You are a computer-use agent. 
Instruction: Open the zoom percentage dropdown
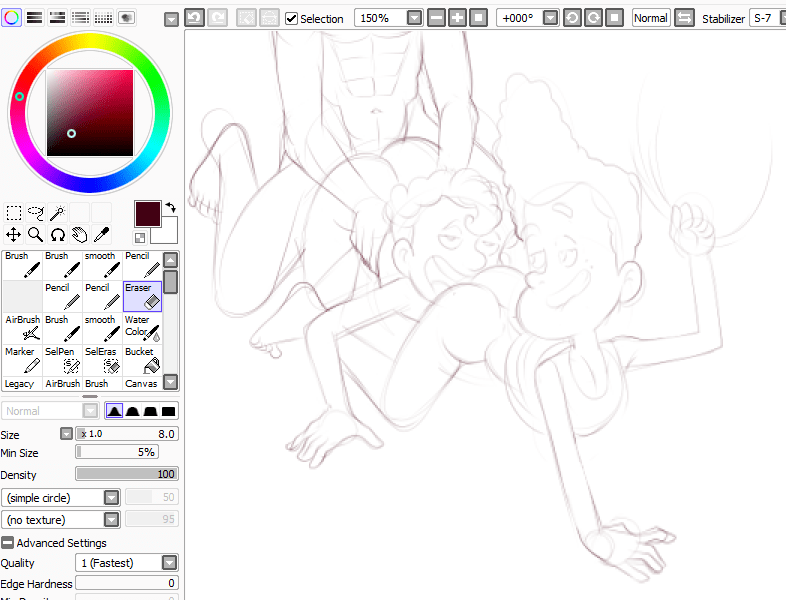pos(414,18)
